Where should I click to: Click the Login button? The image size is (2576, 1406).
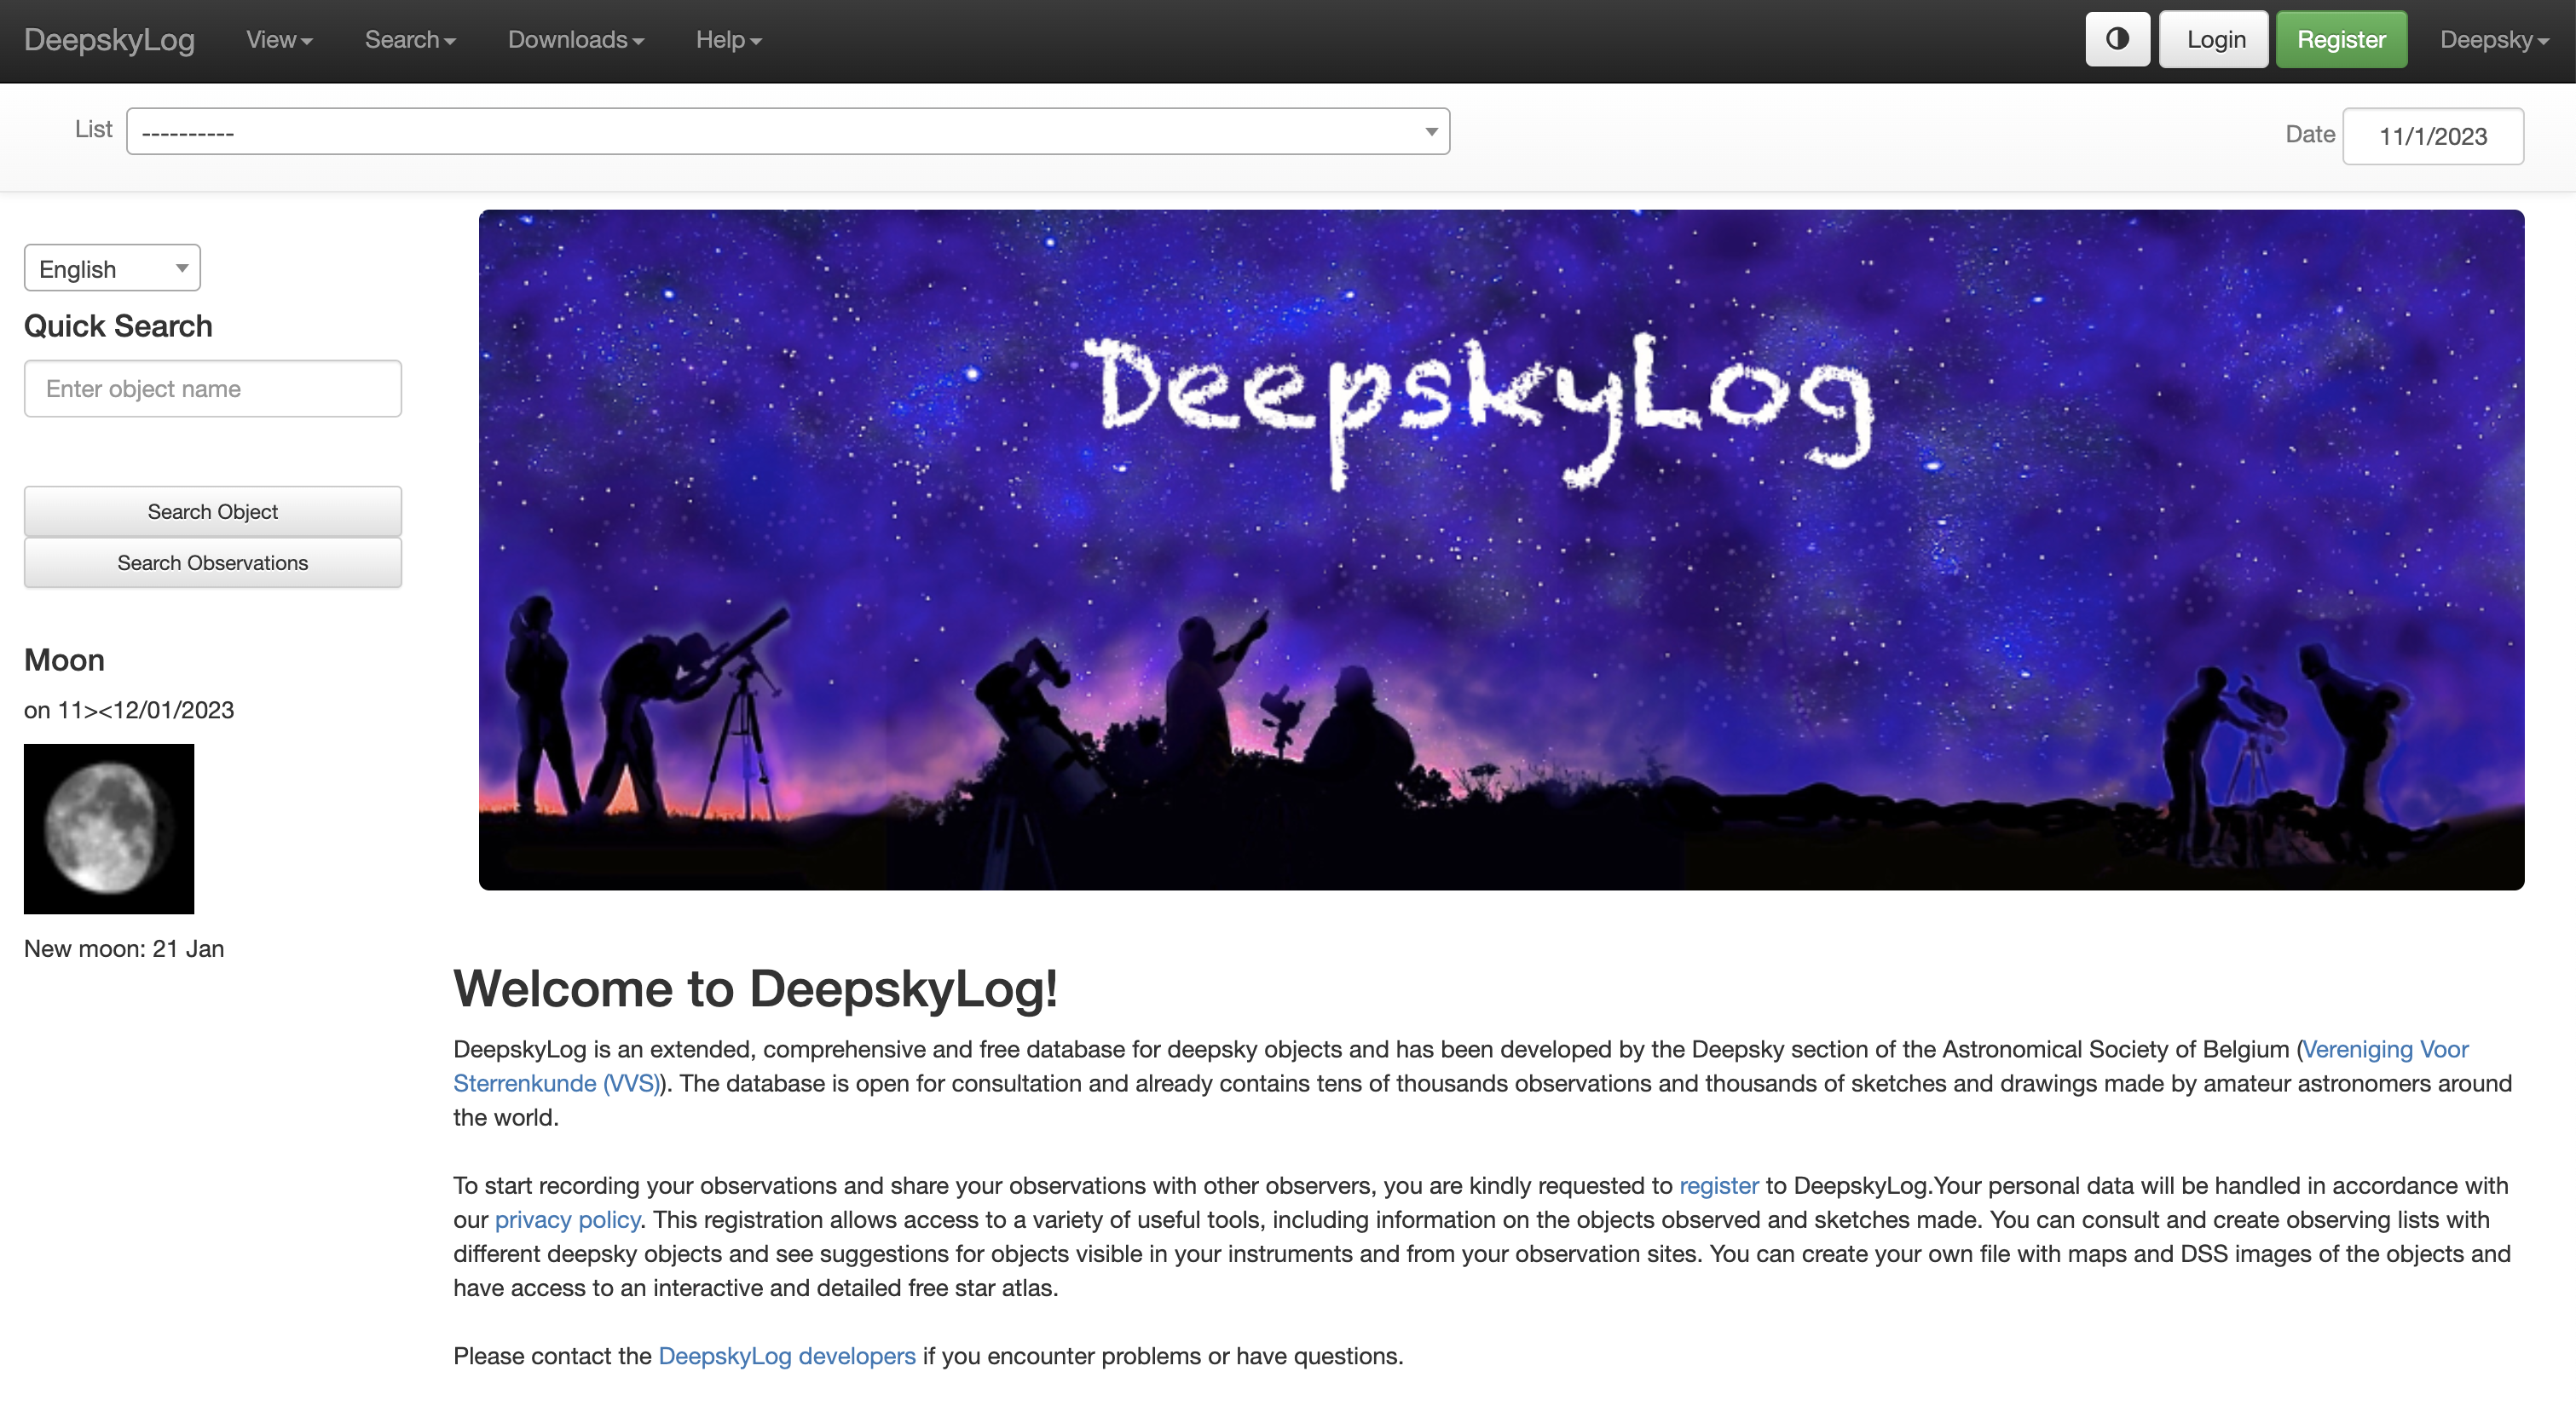(x=2215, y=39)
